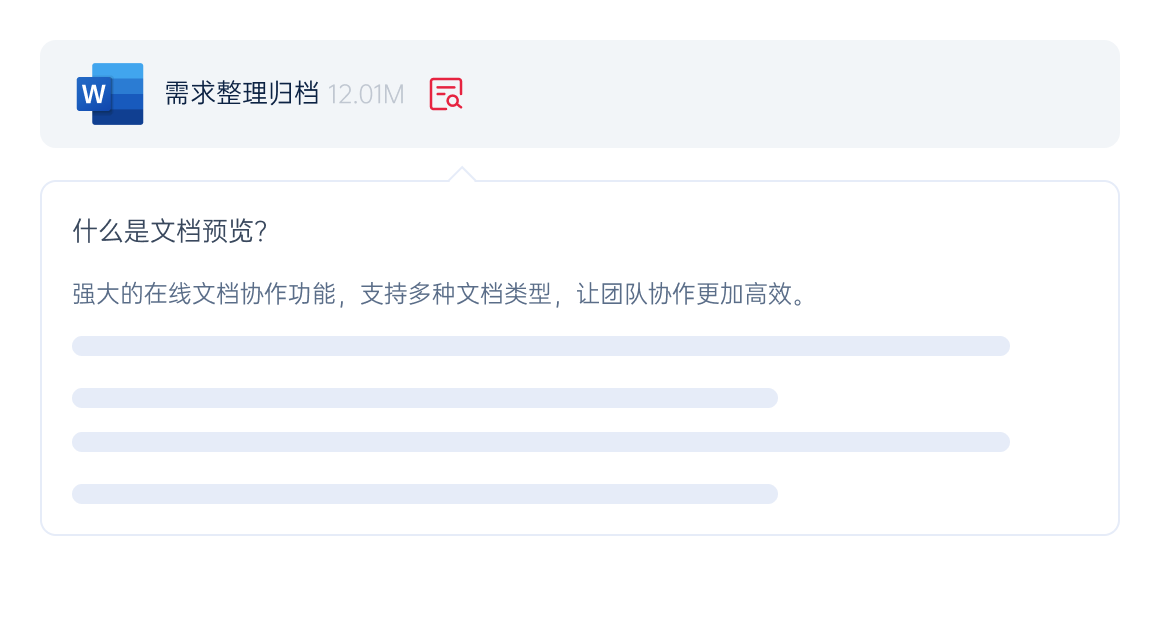Click the first placeholder loading bar
1160x642 pixels.
tap(540, 345)
